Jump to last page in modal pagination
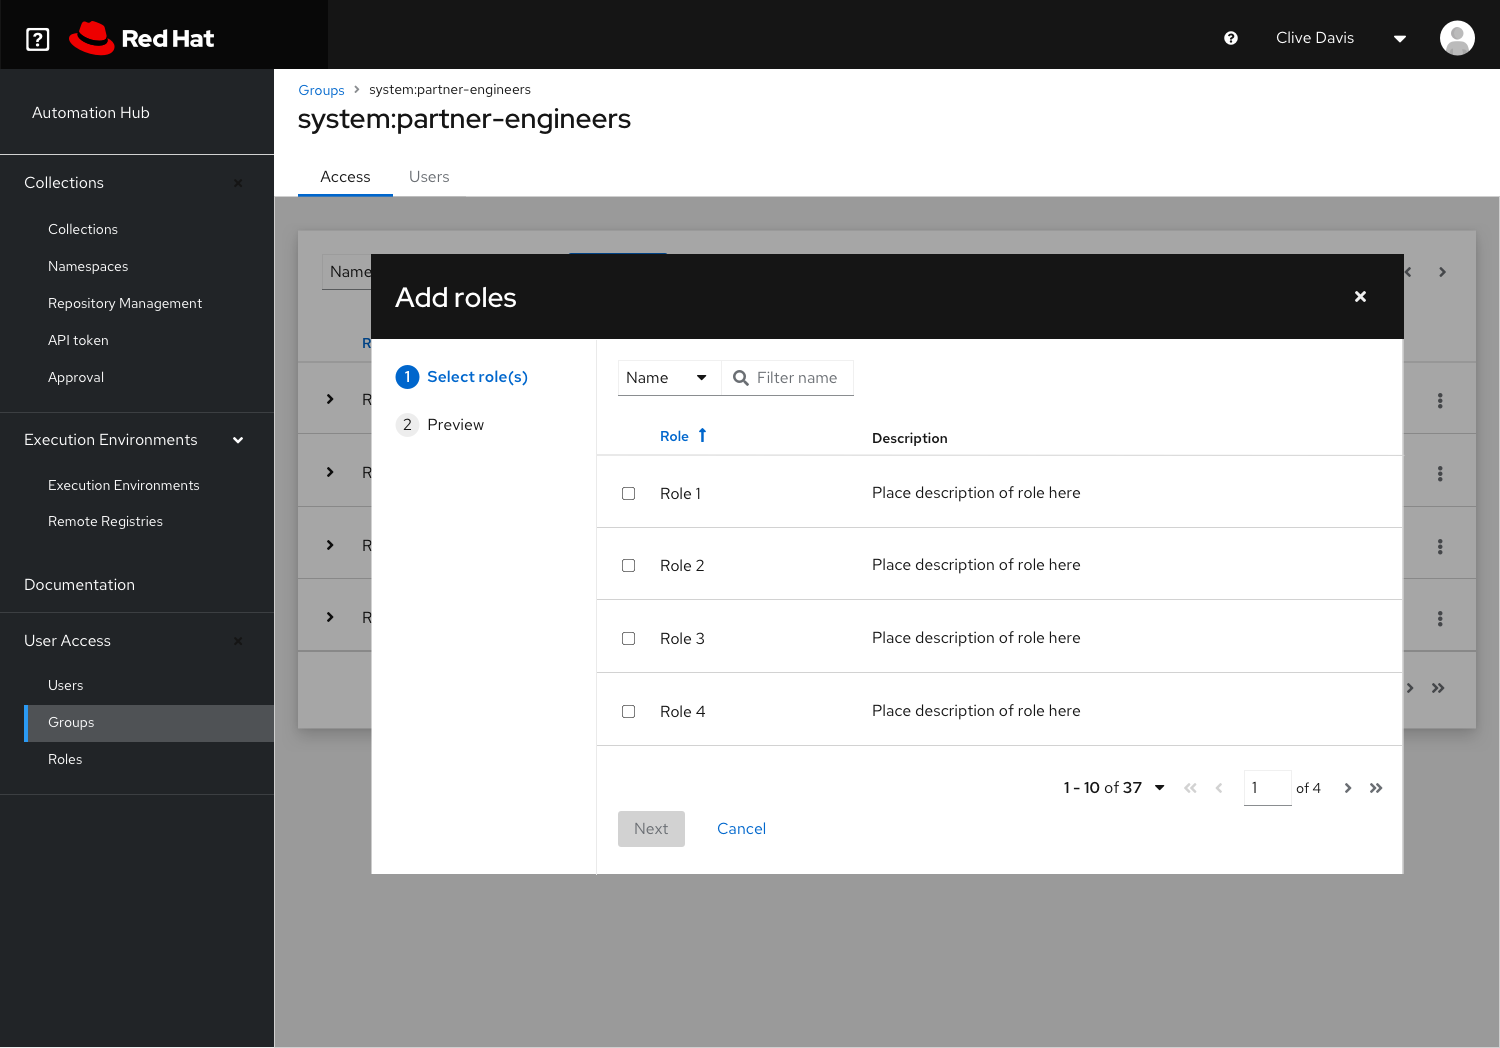 pos(1376,788)
